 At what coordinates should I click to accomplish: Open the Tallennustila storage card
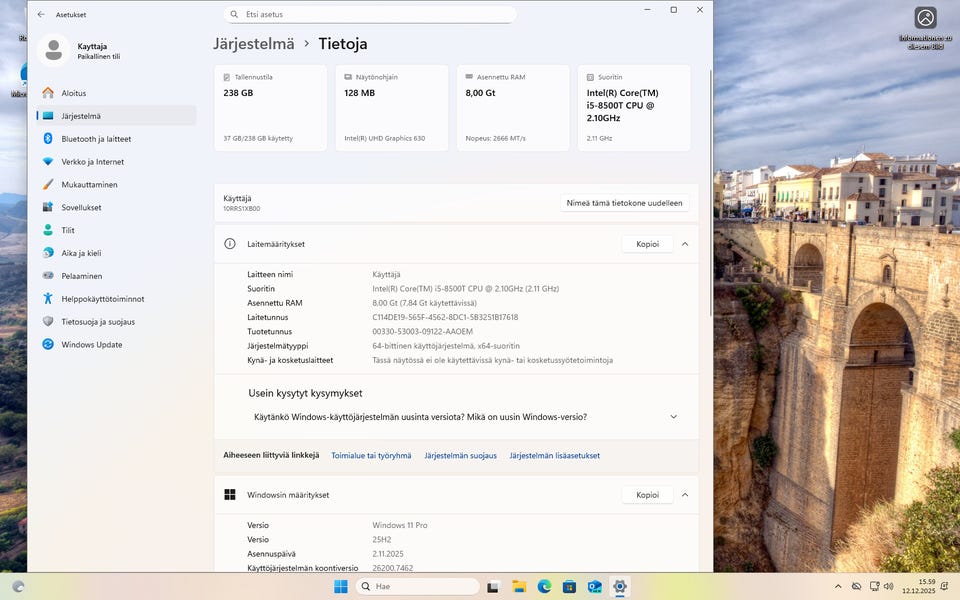(270, 108)
